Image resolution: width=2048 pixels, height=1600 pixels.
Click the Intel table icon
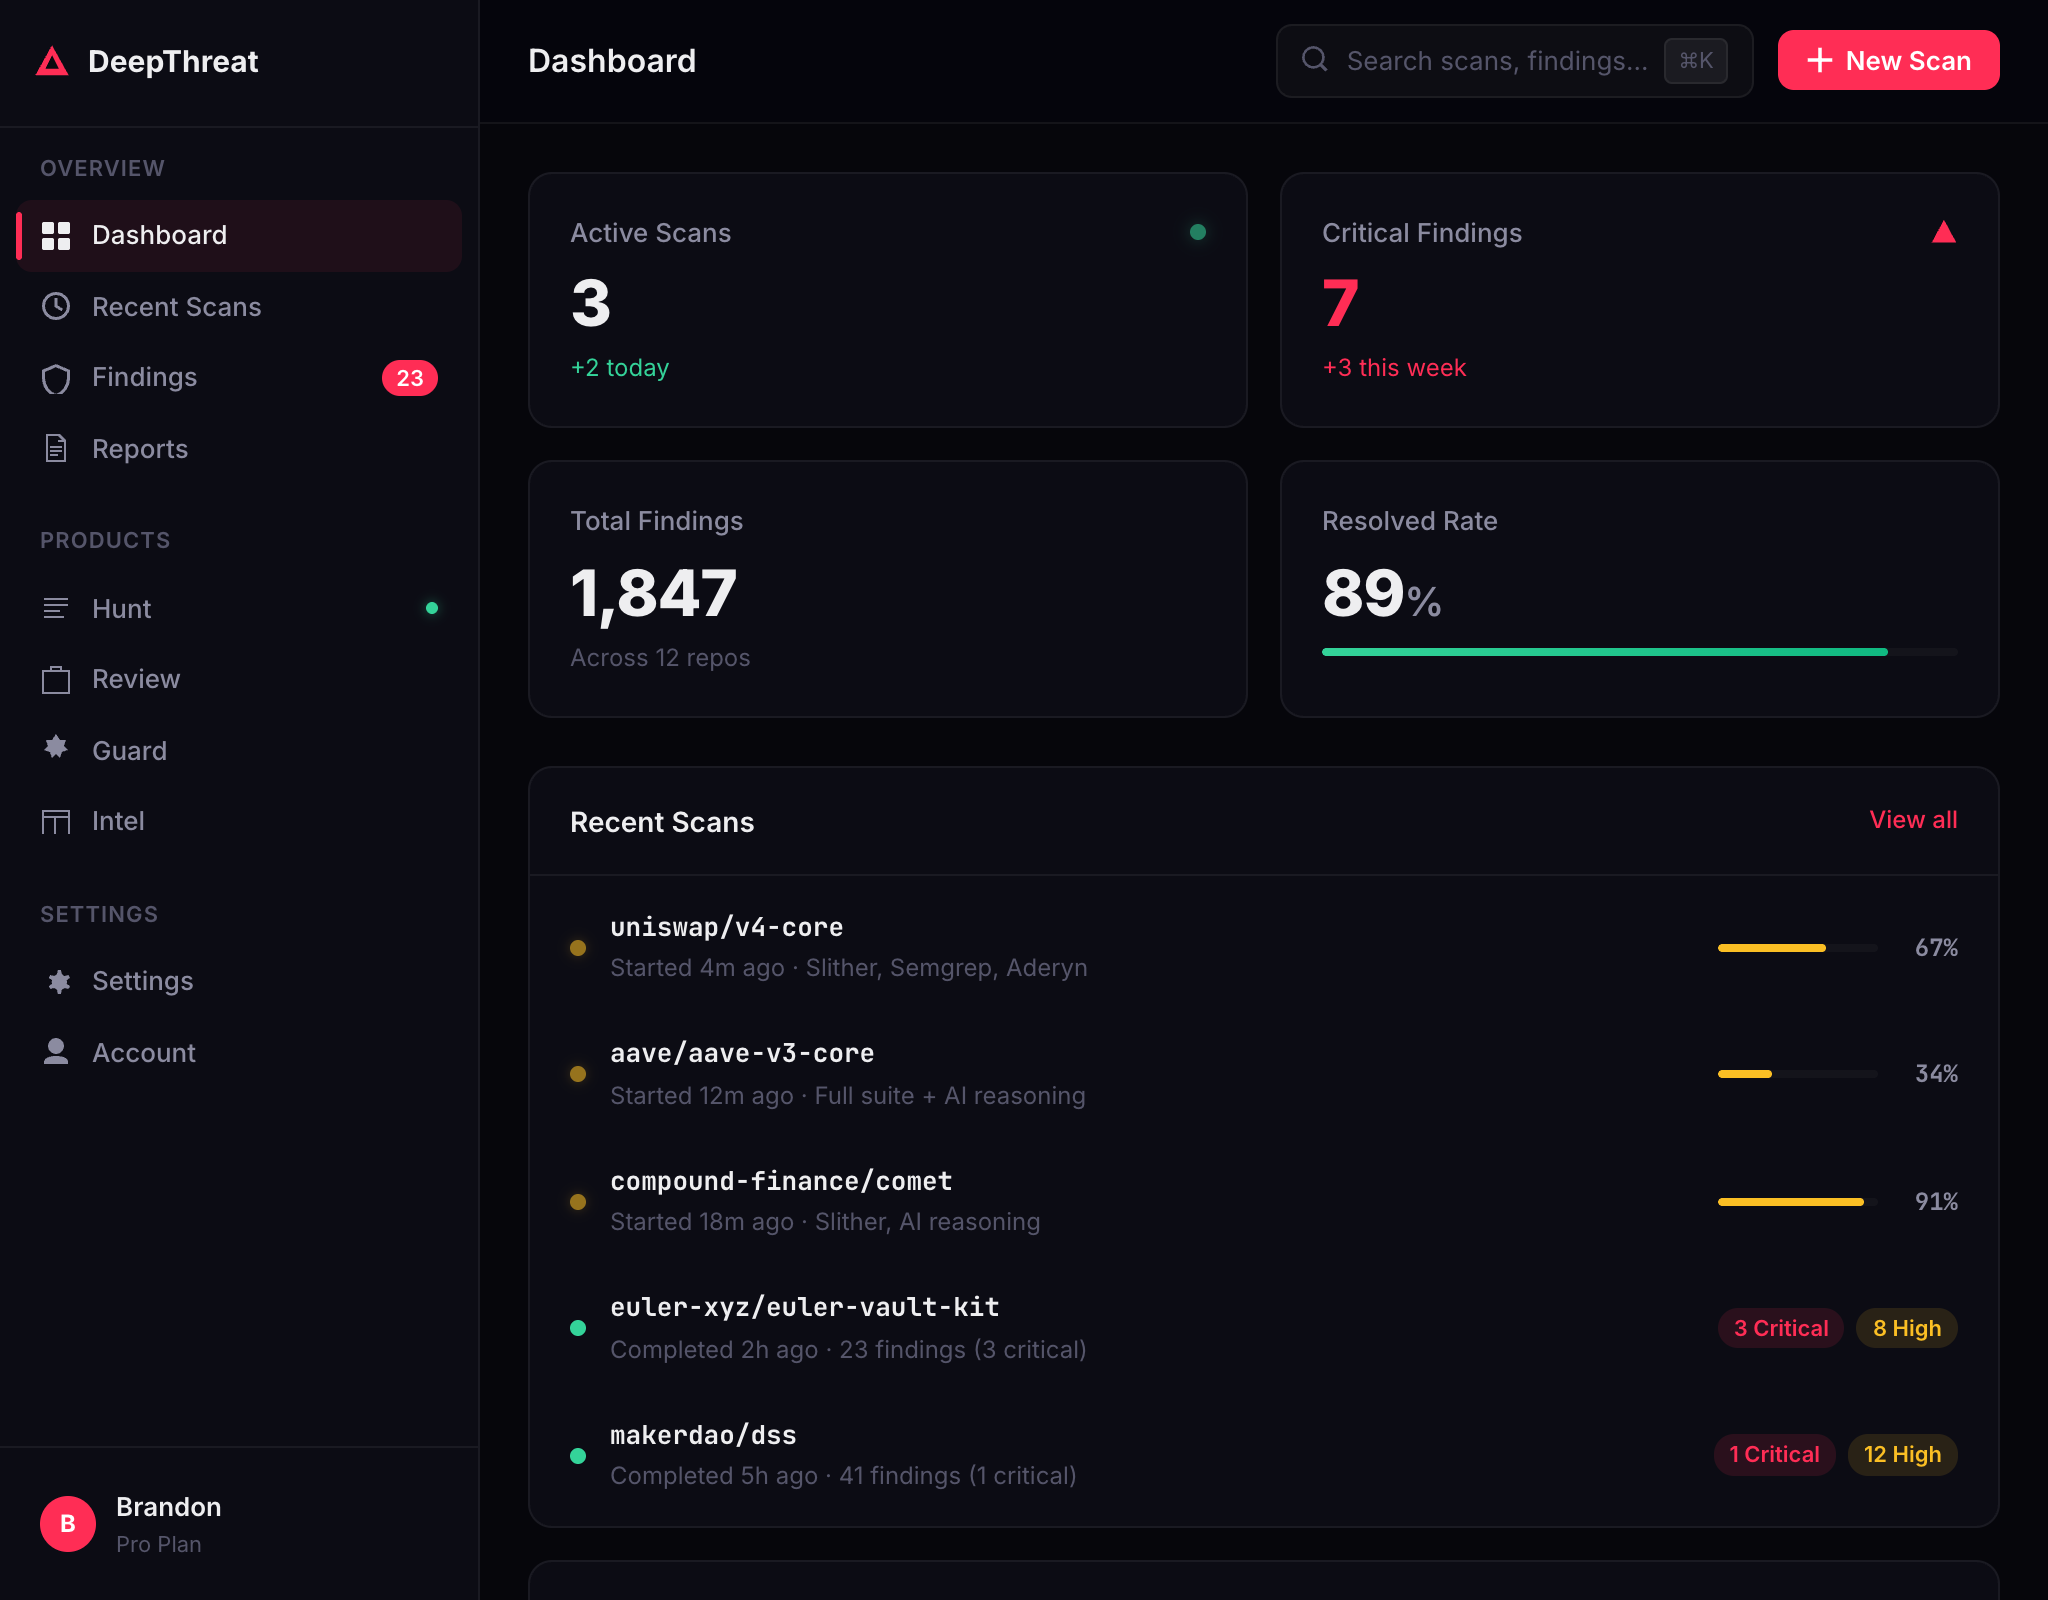(56, 821)
